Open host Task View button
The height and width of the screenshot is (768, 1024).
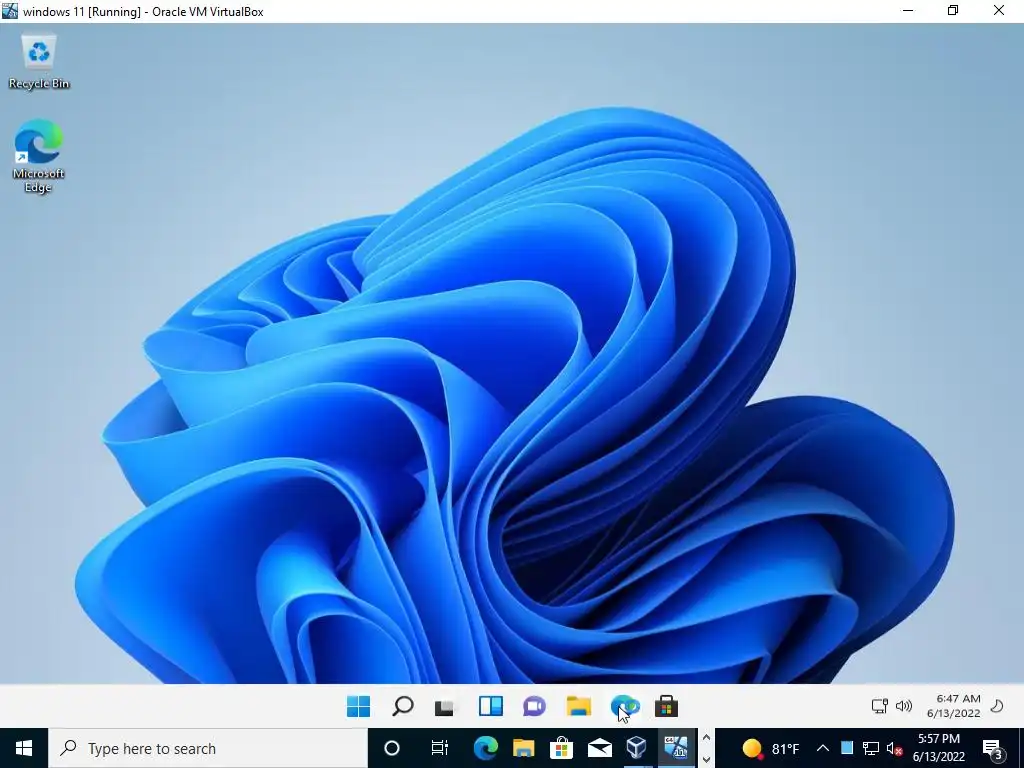pos(440,748)
